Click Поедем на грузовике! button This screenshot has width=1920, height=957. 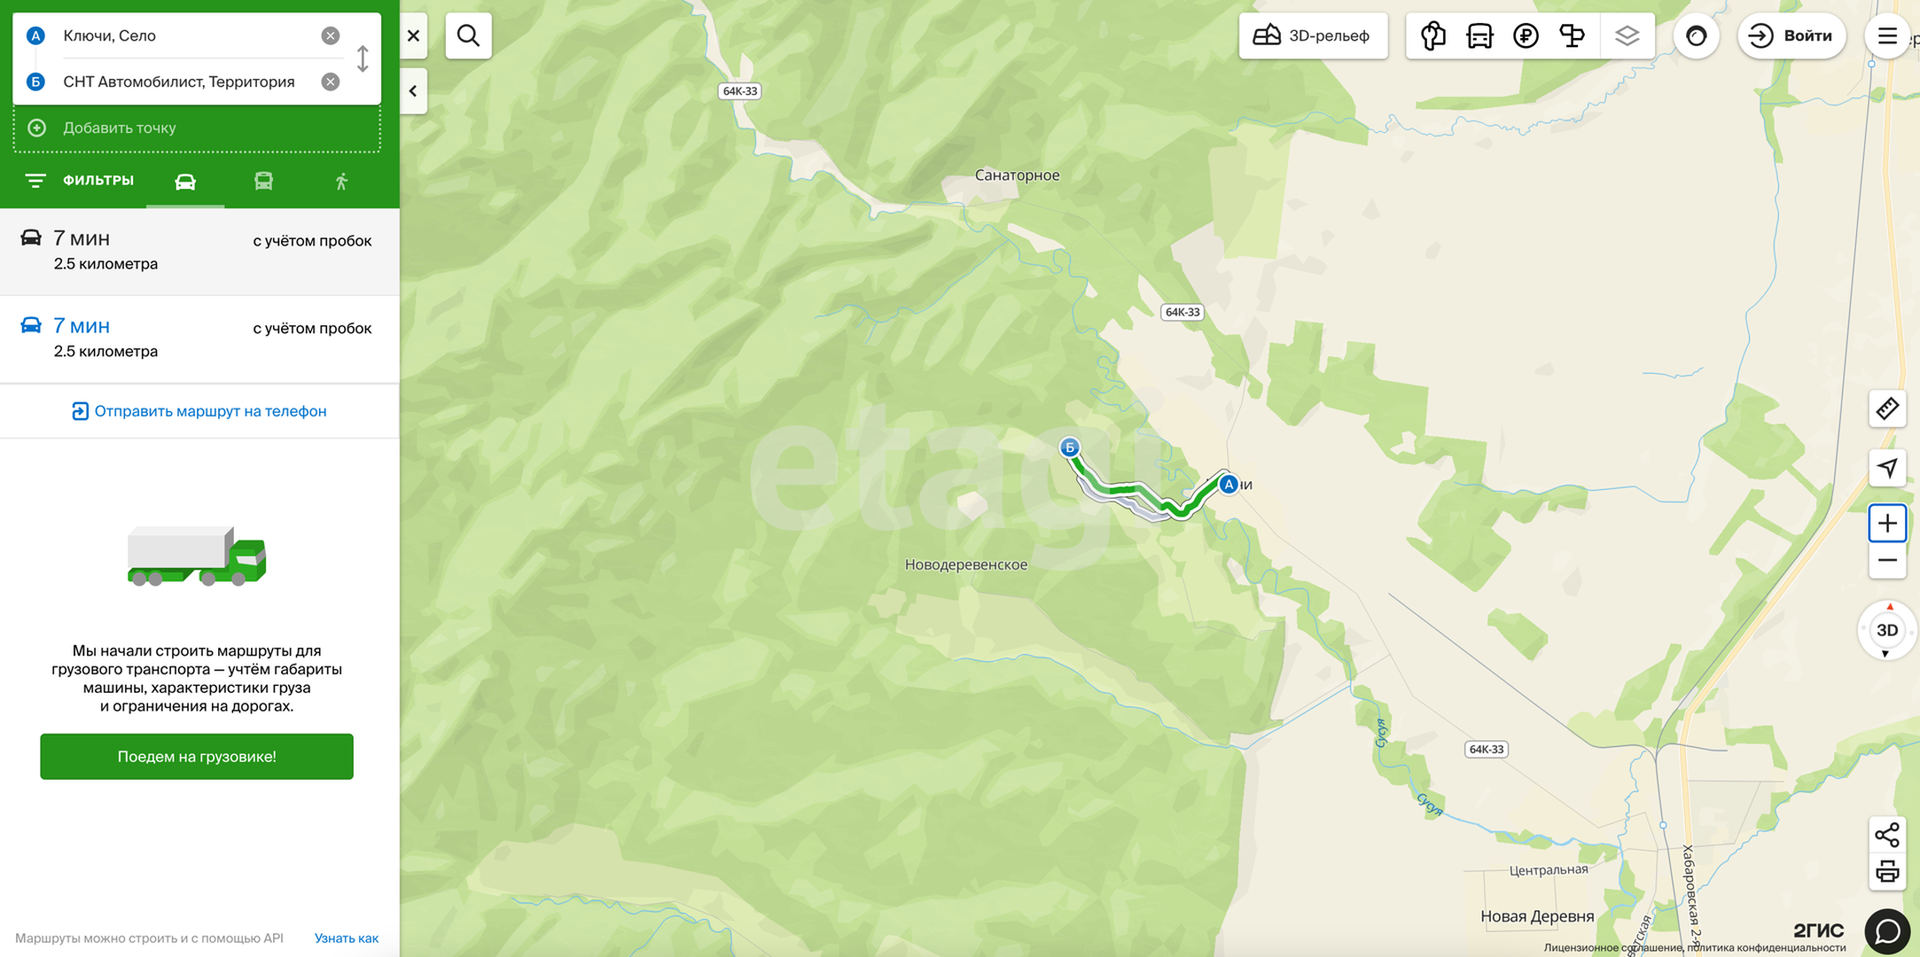pos(197,756)
